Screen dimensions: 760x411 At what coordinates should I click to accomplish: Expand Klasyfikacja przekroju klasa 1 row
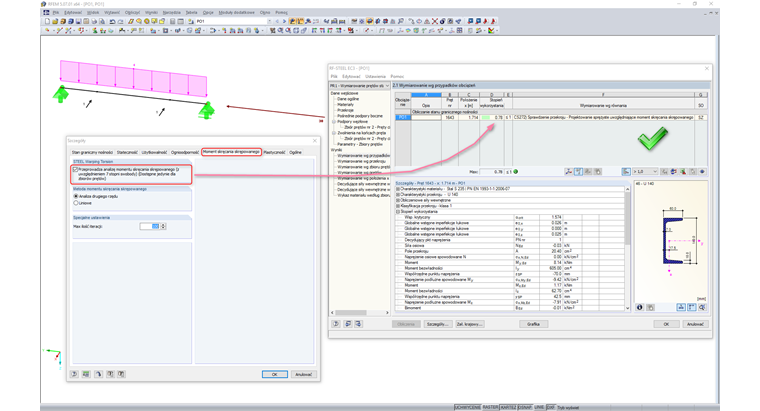coord(398,206)
